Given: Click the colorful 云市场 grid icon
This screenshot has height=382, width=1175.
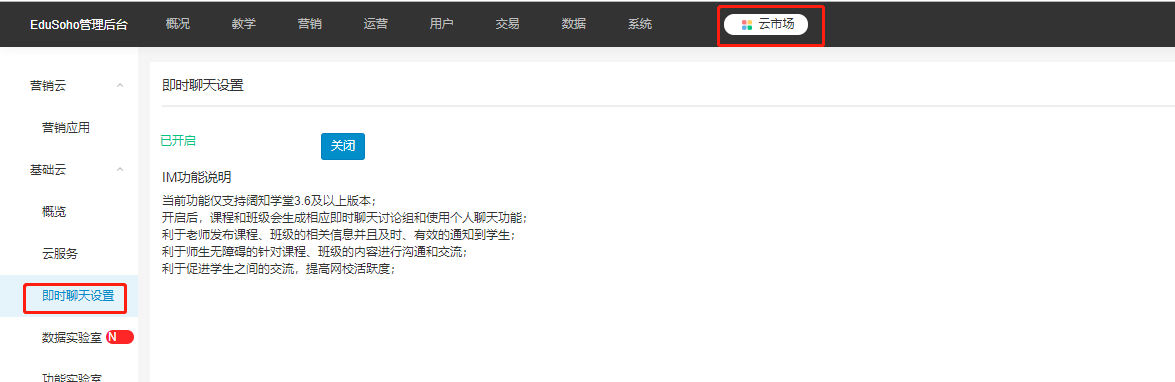Looking at the screenshot, I should [x=746, y=25].
